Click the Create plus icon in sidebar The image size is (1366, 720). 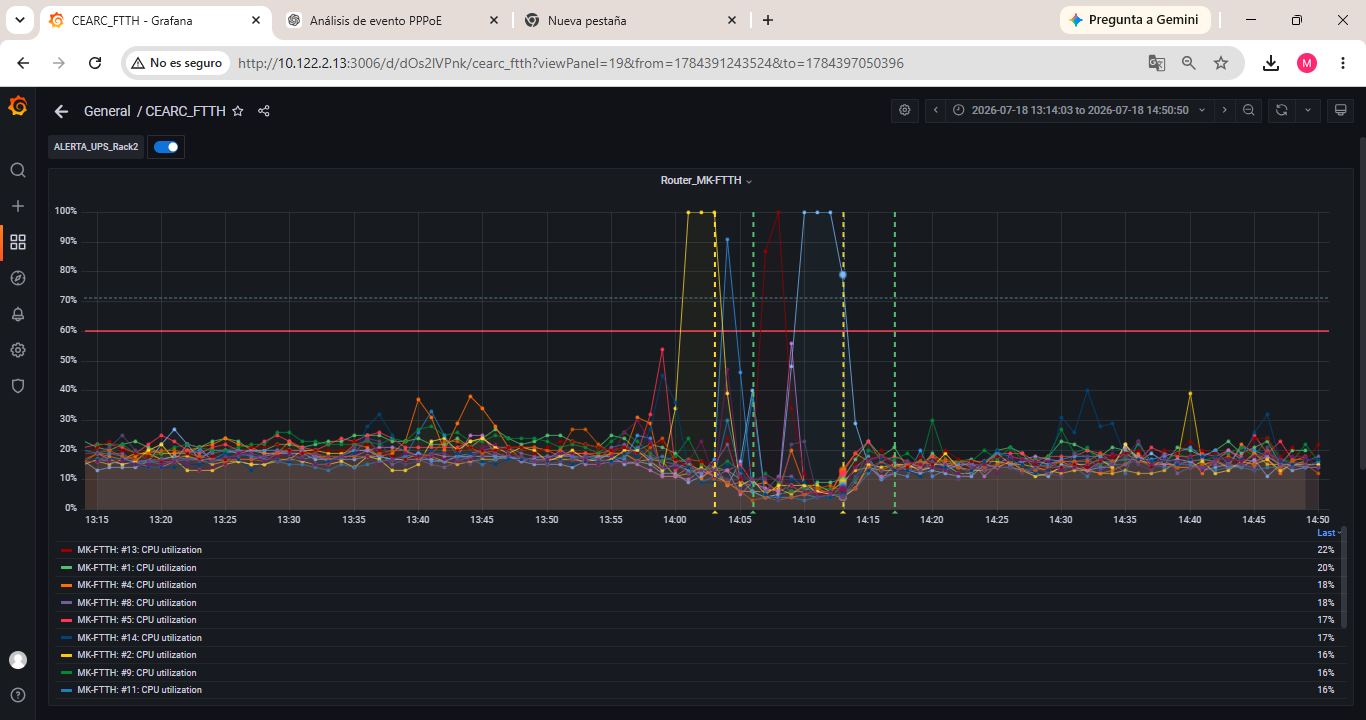(x=18, y=206)
